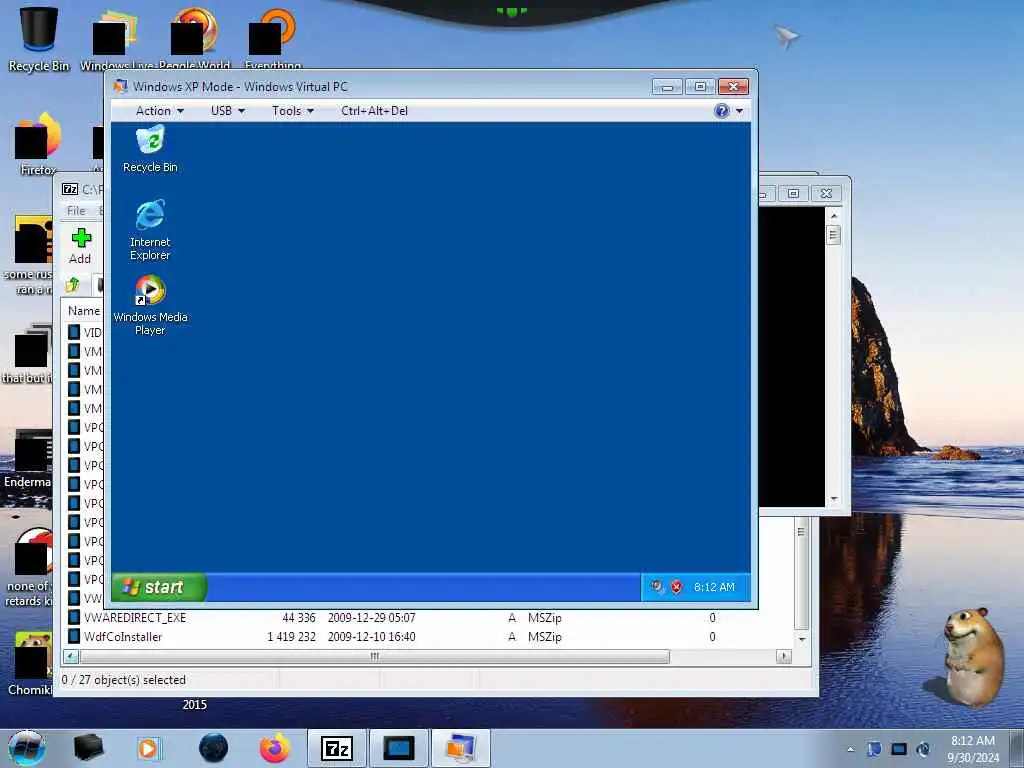
Task: Switch to the 7-Zip taskbar button
Action: click(x=337, y=749)
